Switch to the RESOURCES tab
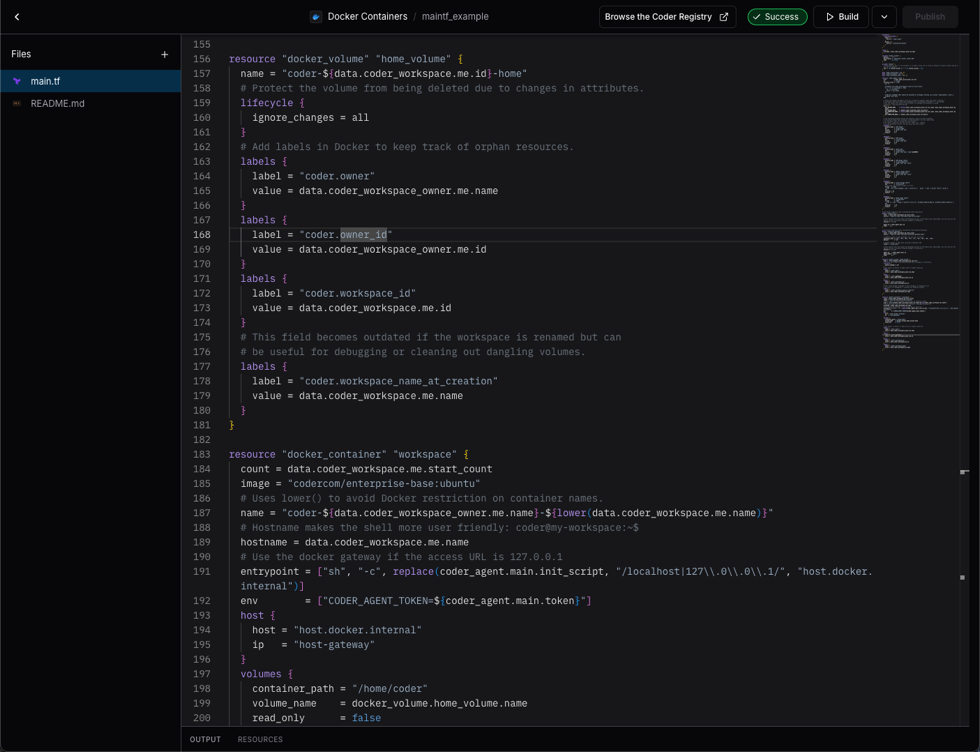 pyautogui.click(x=260, y=739)
